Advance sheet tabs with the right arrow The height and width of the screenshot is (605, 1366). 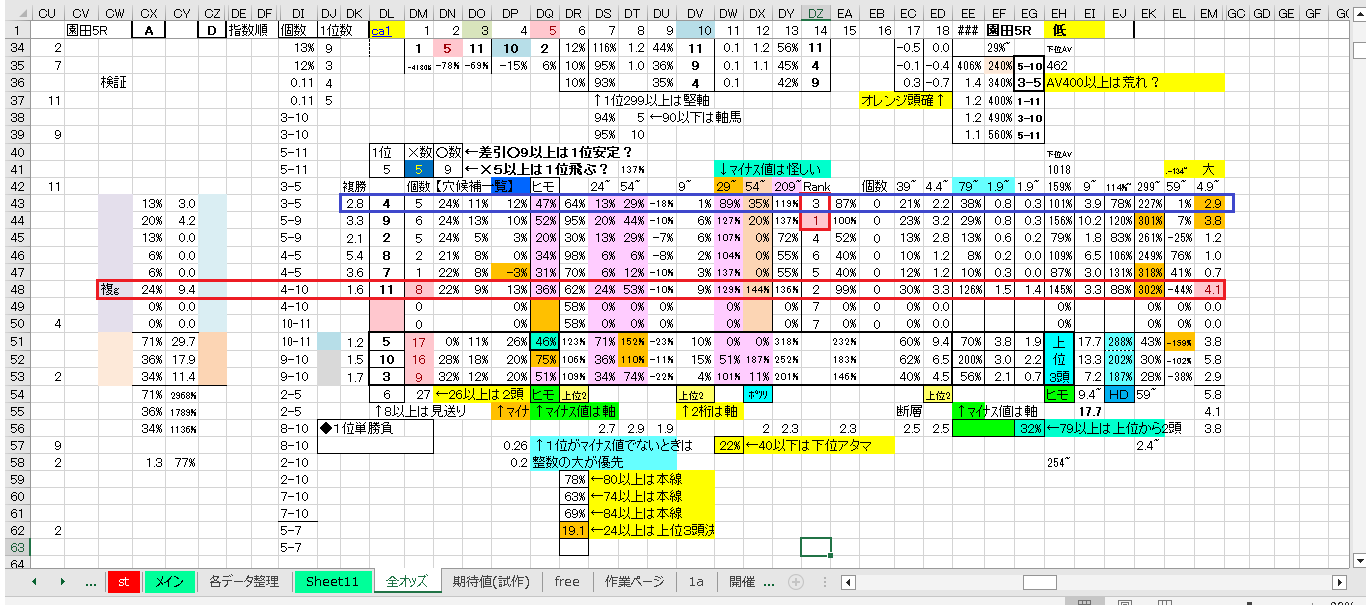pos(62,582)
